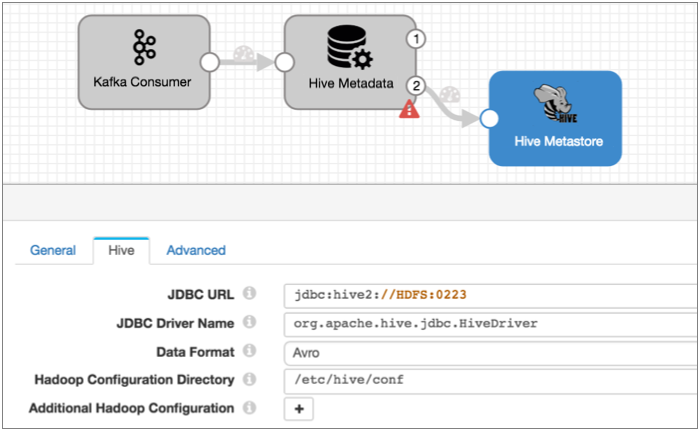Open the Data Format dropdown
This screenshot has width=700, height=431.
(490, 351)
